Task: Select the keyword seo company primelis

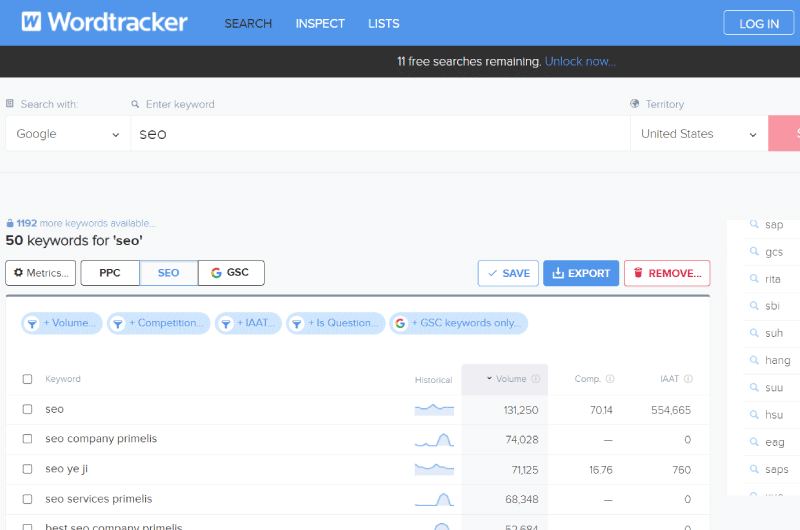Action: pos(101,439)
